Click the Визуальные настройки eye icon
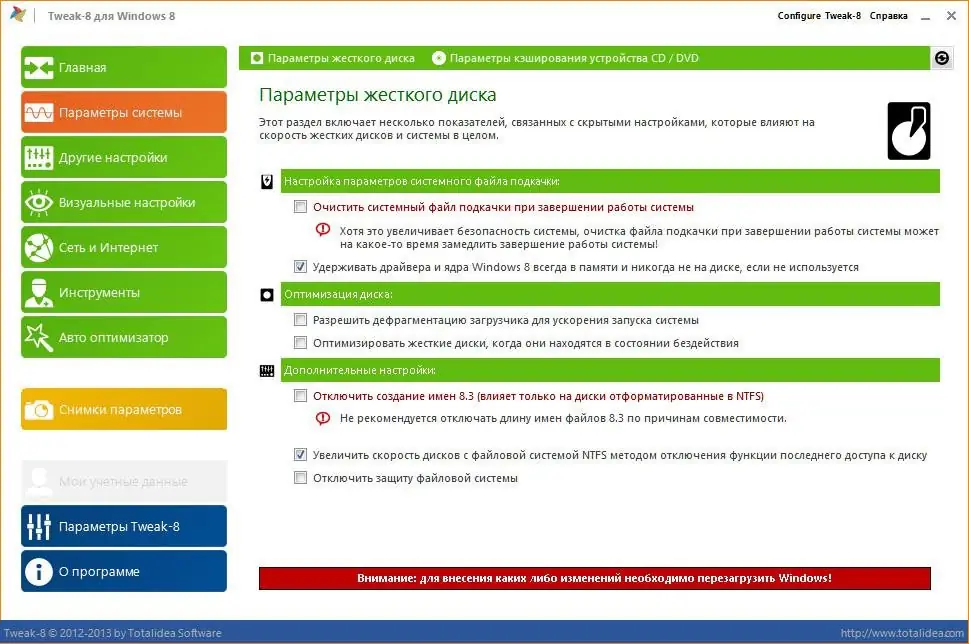969x644 pixels. click(x=38, y=203)
